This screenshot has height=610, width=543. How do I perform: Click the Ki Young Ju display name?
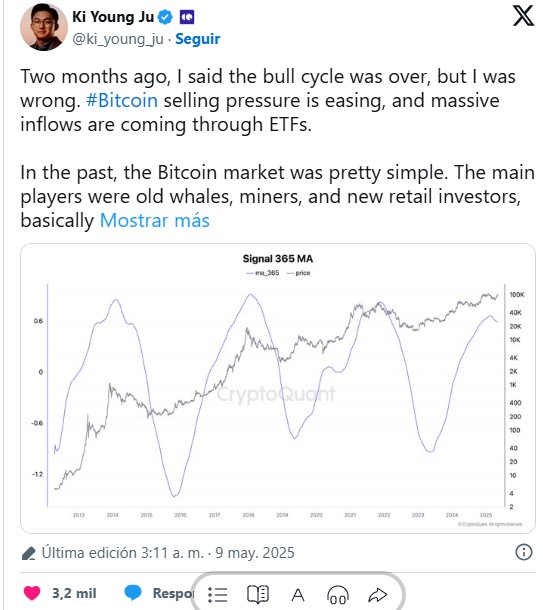click(113, 17)
